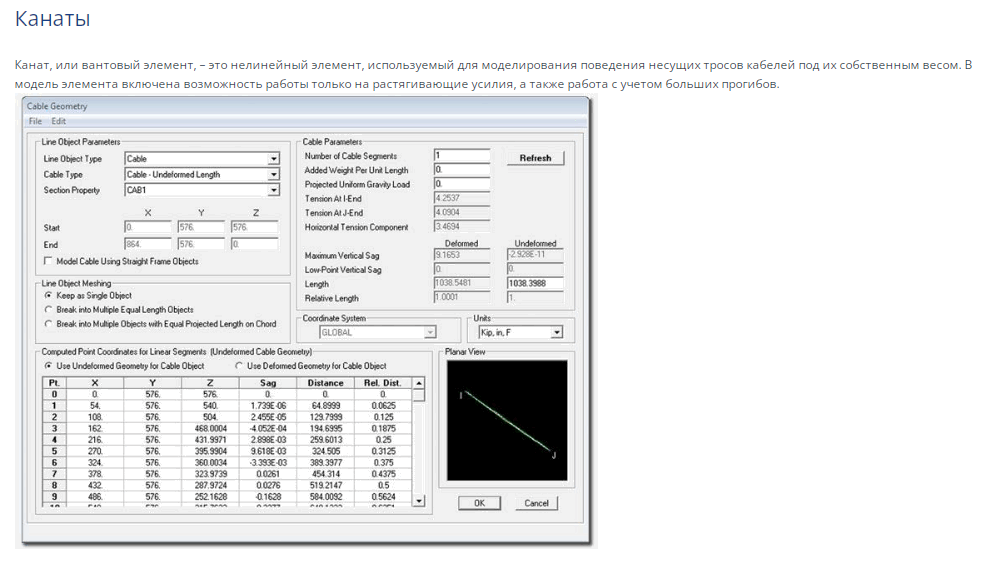This screenshot has width=987, height=564.
Task: Focus the Added Weight Per Unit Length field
Action: (x=461, y=170)
